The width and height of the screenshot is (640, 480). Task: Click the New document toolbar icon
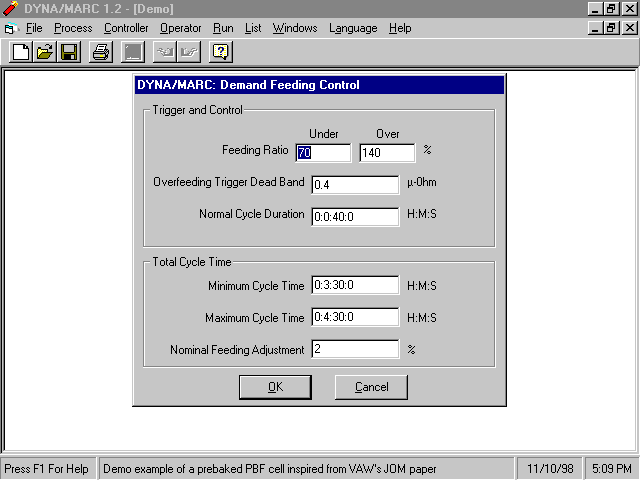pyautogui.click(x=21, y=52)
